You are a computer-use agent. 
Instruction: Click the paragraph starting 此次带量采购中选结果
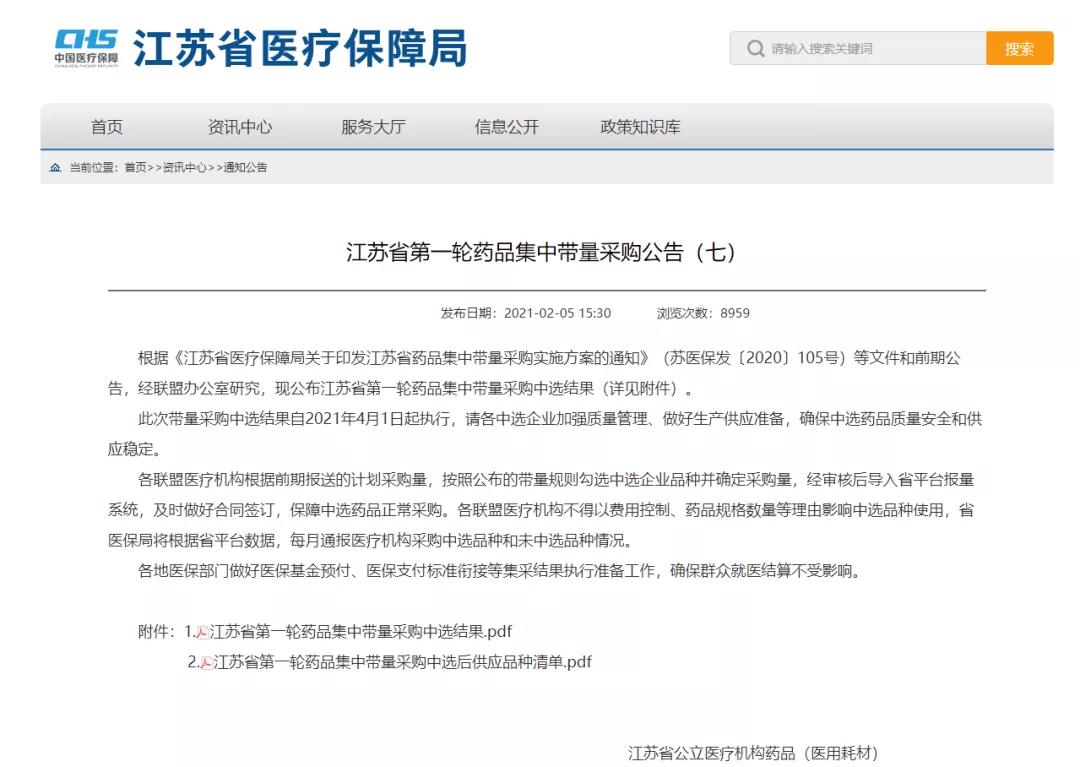pyautogui.click(x=545, y=434)
